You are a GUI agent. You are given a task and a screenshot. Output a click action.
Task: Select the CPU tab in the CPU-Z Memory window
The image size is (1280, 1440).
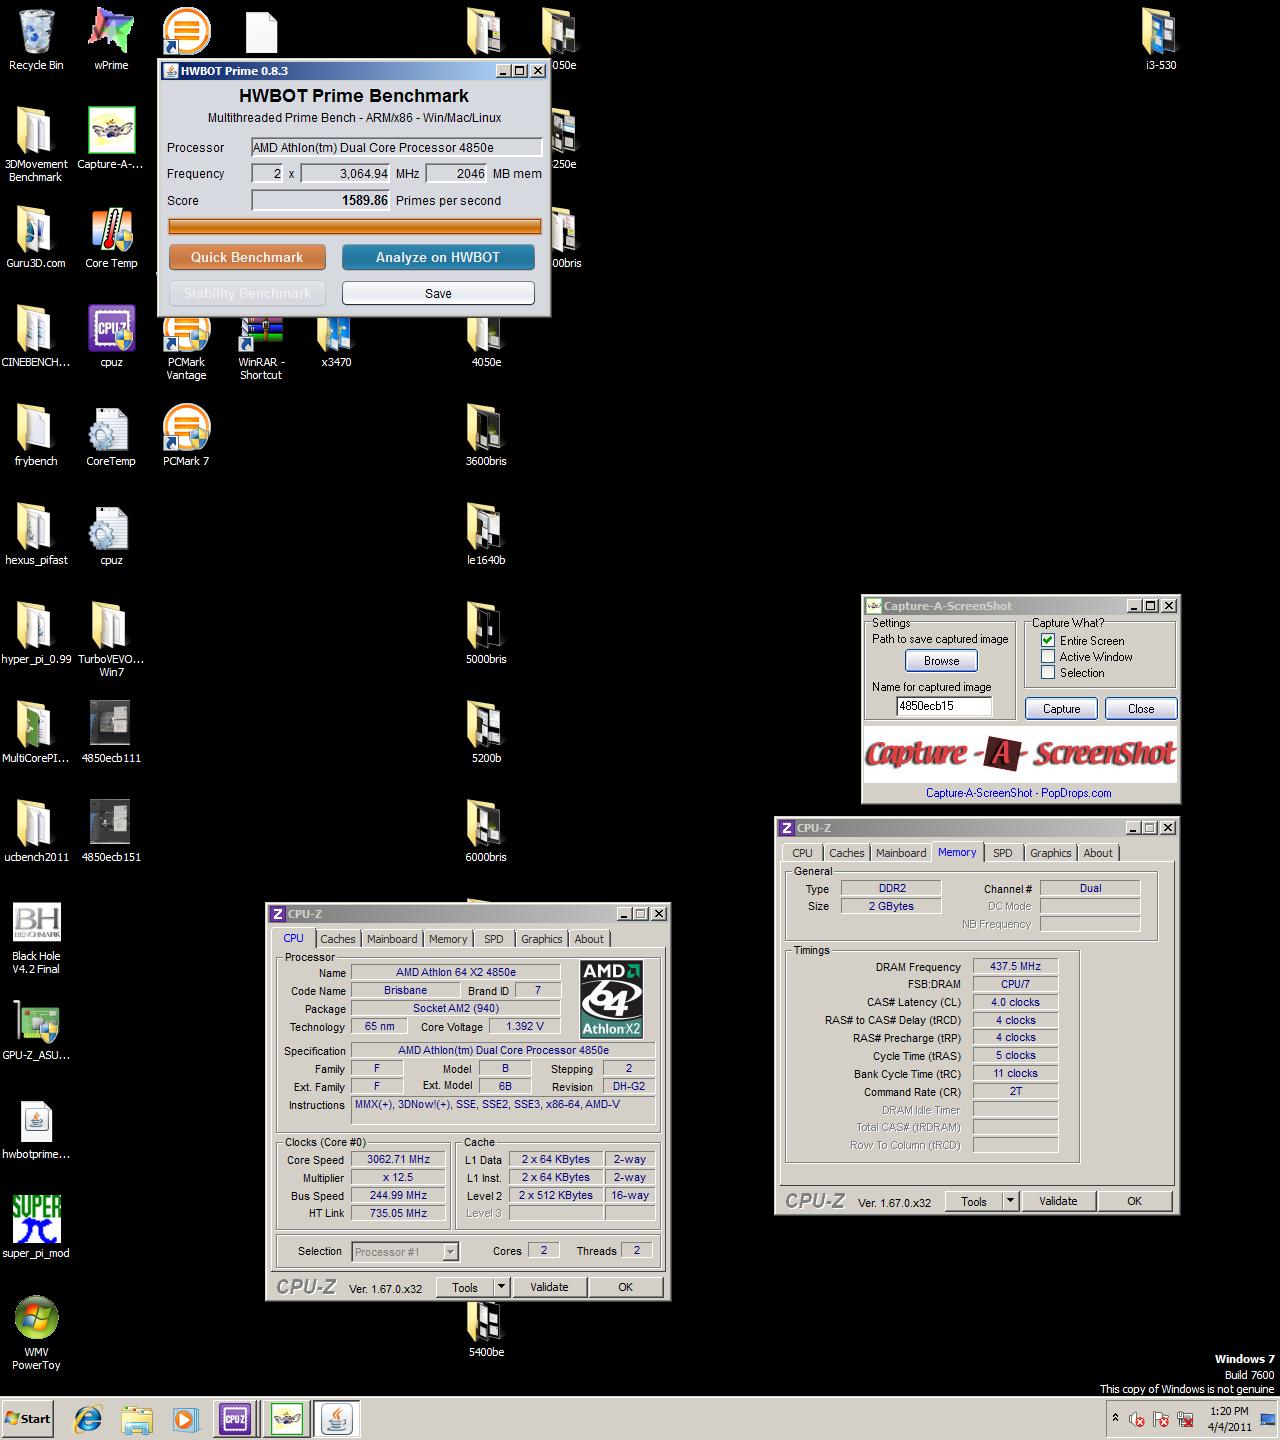(x=802, y=853)
